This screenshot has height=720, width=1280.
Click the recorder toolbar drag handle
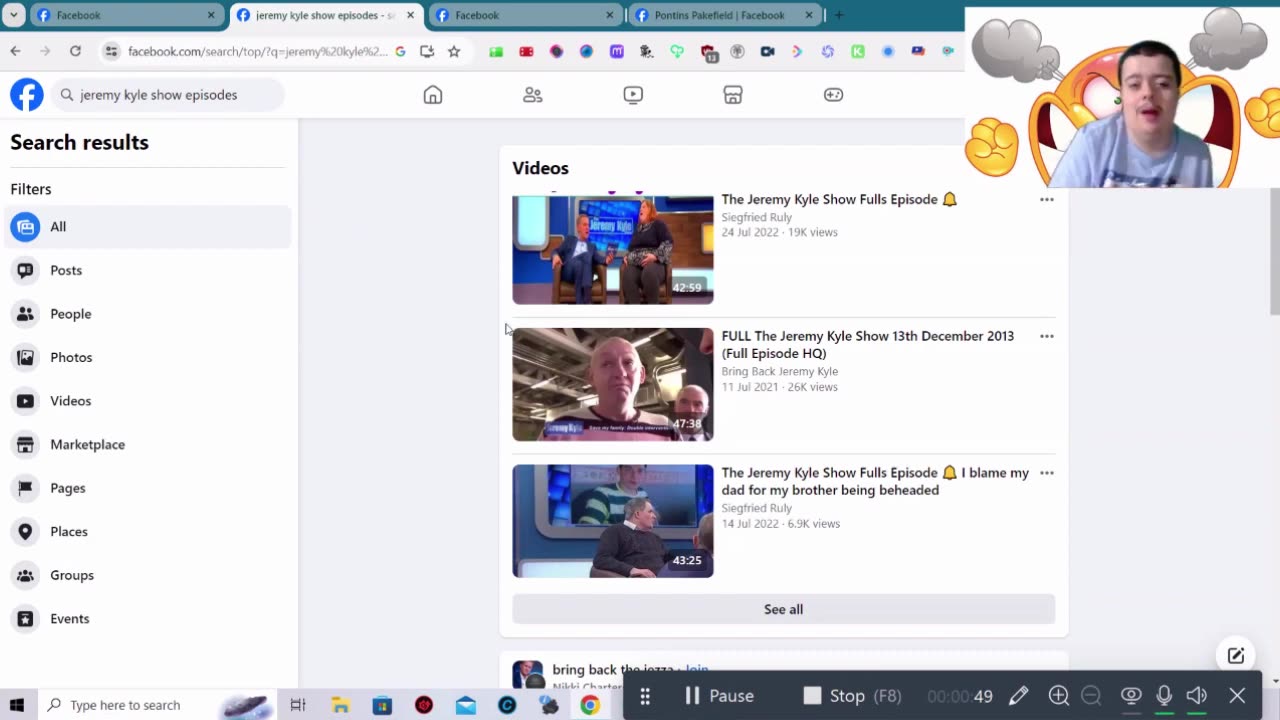[x=645, y=696]
